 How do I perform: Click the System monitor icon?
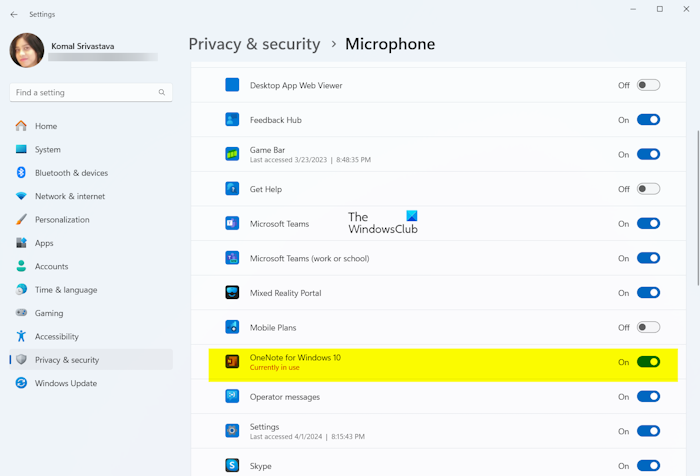[21, 149]
